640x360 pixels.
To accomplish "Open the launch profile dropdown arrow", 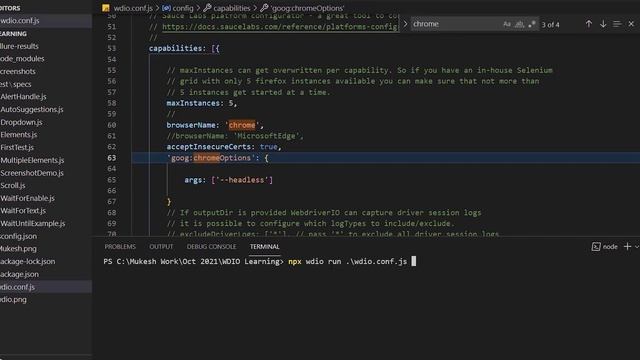I will click(x=637, y=247).
